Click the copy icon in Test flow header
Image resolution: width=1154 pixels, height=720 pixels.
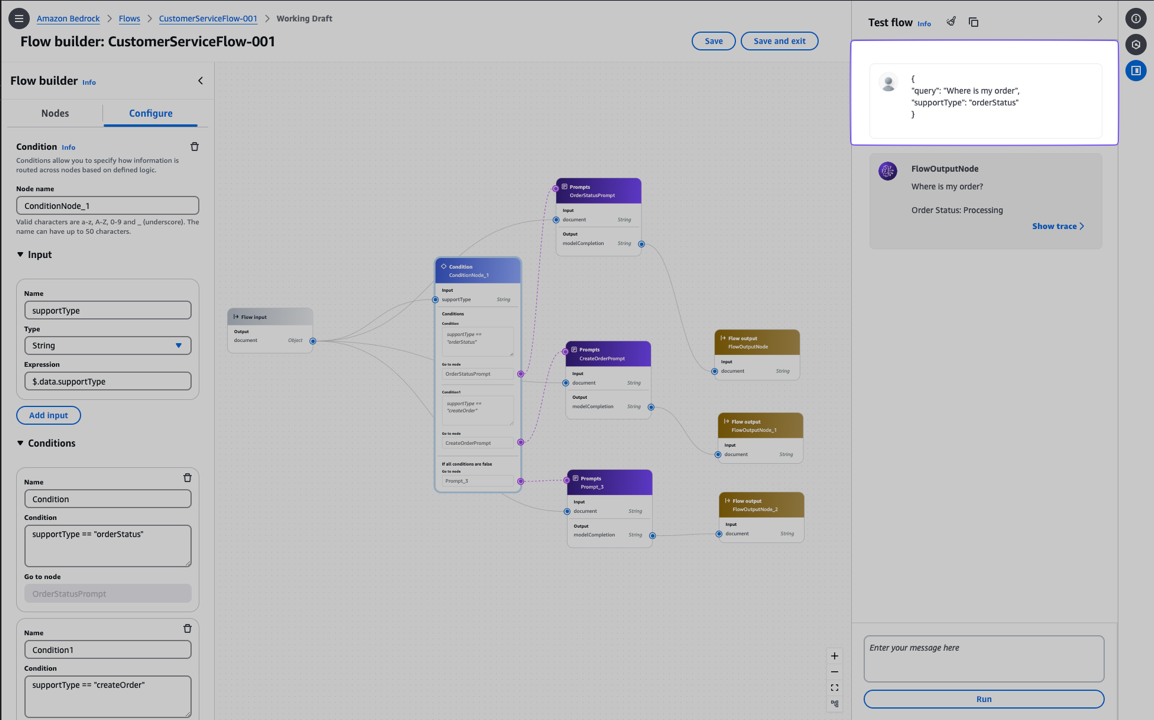pos(973,22)
